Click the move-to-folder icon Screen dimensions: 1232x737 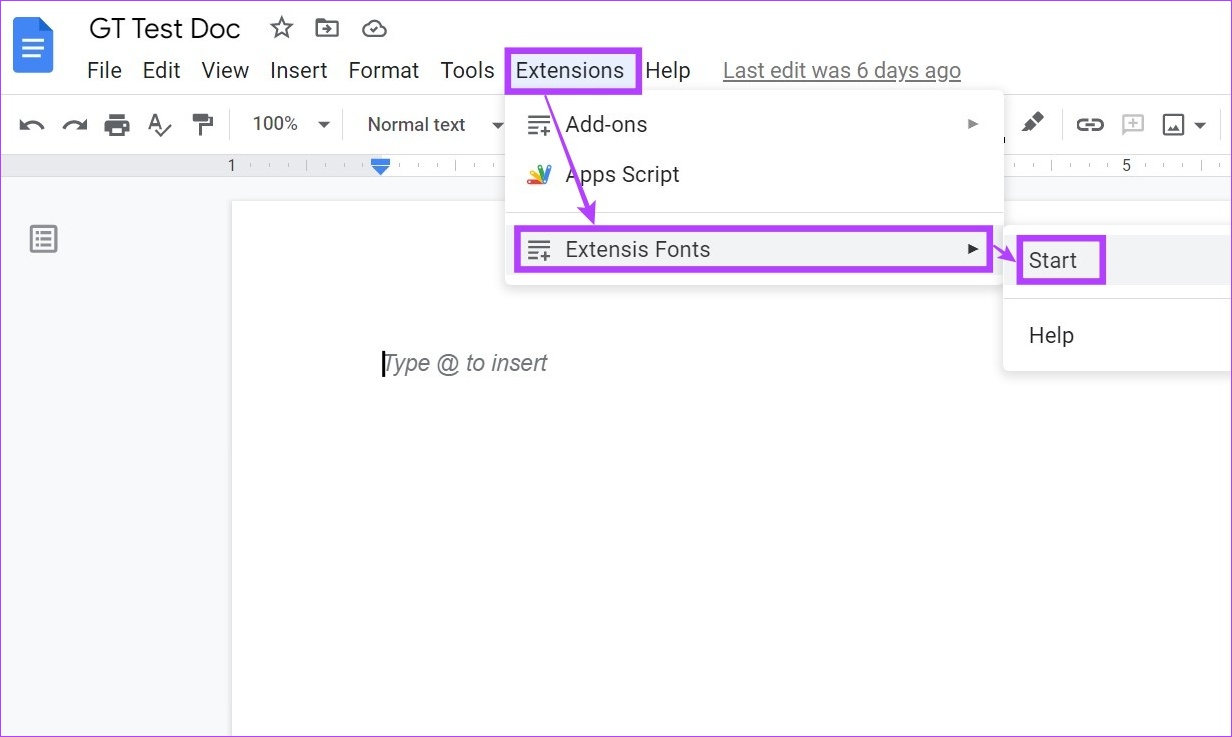(x=326, y=28)
